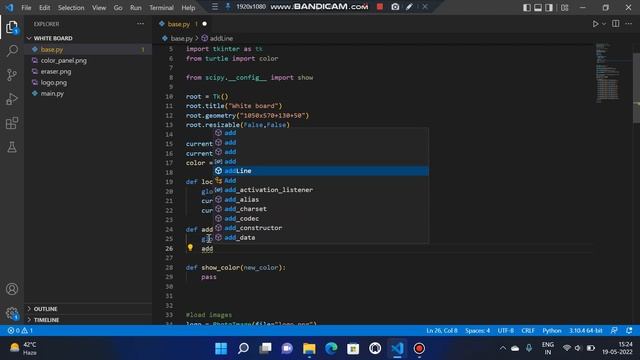The height and width of the screenshot is (360, 640).
Task: Choose the capitalized Add class suggestion
Action: point(321,180)
